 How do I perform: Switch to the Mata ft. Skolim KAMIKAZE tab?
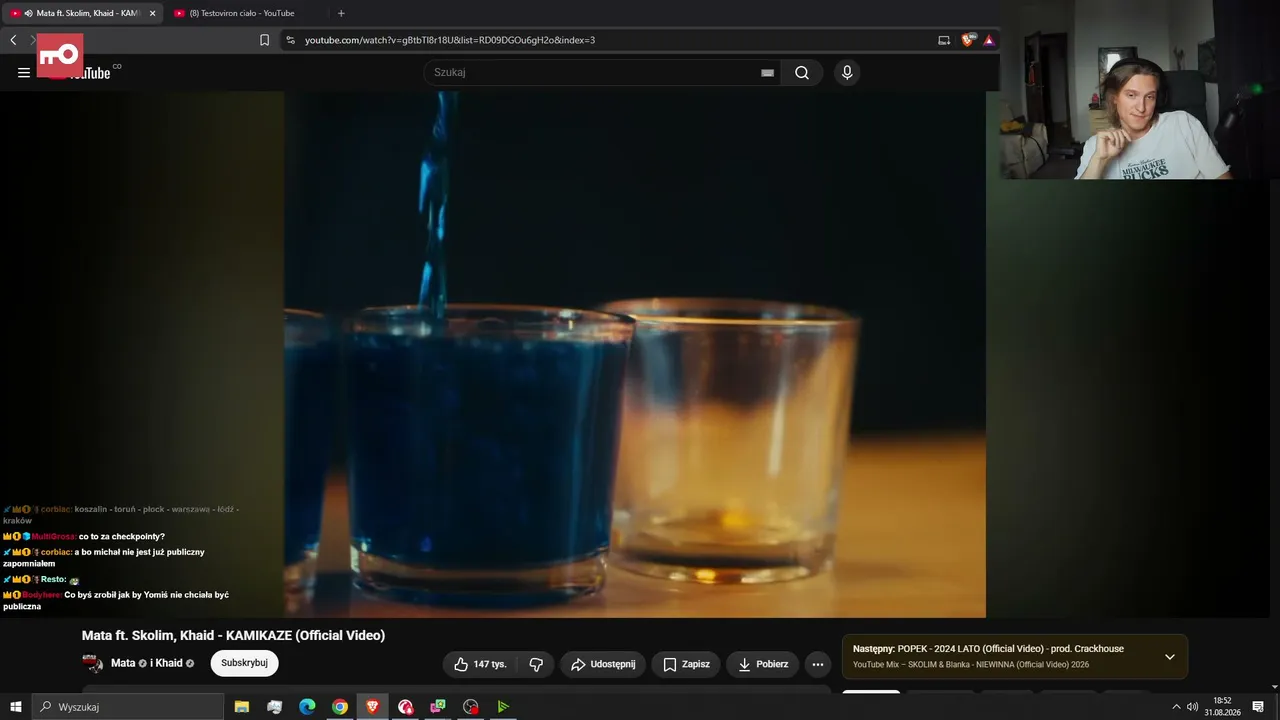83,13
